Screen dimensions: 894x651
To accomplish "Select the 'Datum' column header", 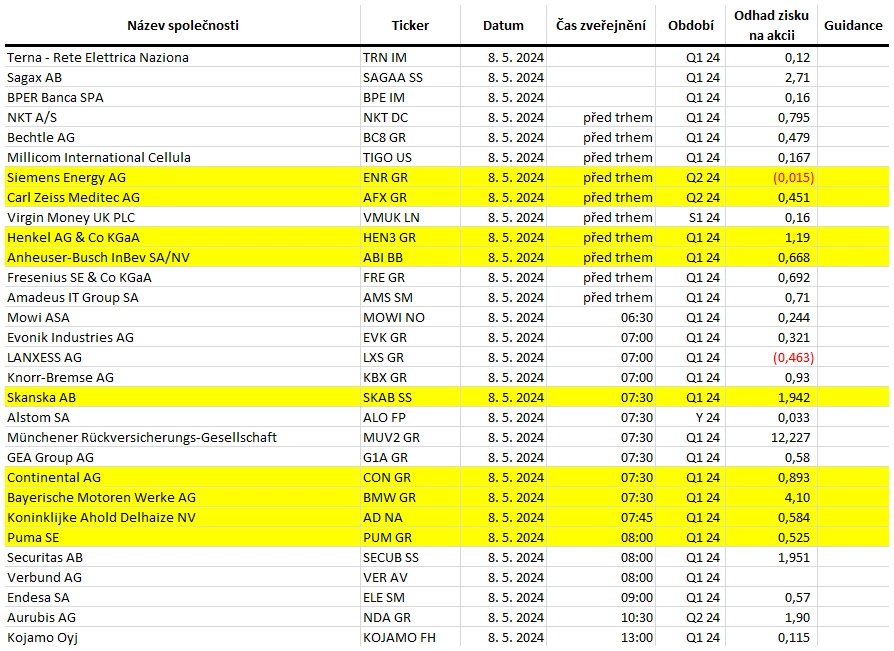I will click(503, 26).
